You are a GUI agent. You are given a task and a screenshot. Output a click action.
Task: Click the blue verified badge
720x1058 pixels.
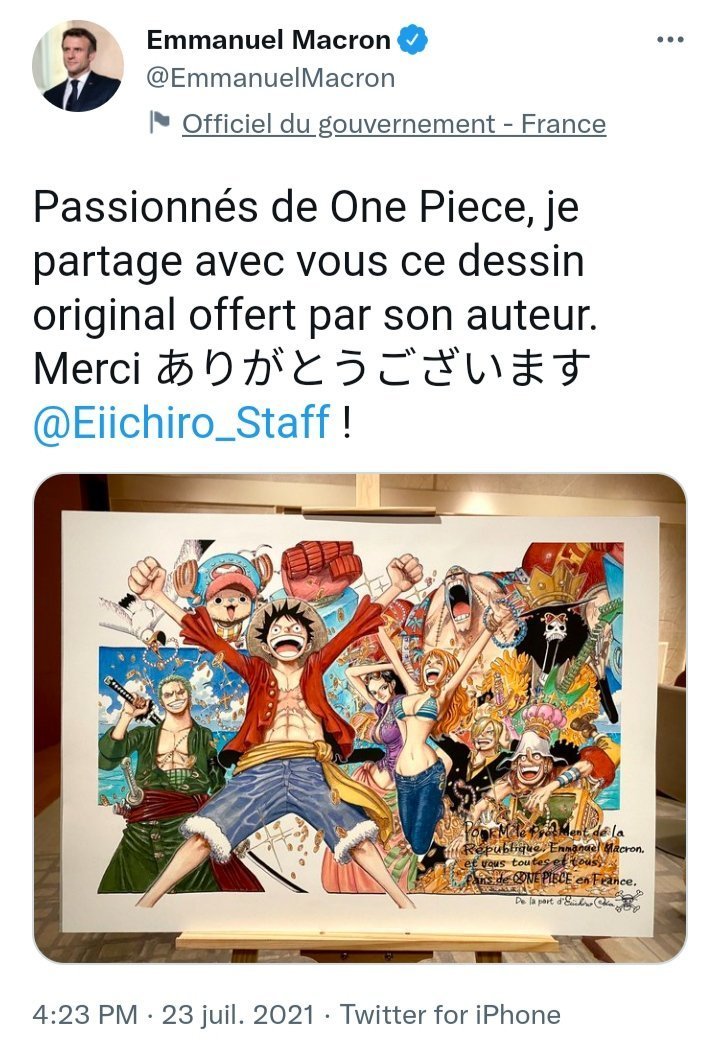pyautogui.click(x=412, y=40)
